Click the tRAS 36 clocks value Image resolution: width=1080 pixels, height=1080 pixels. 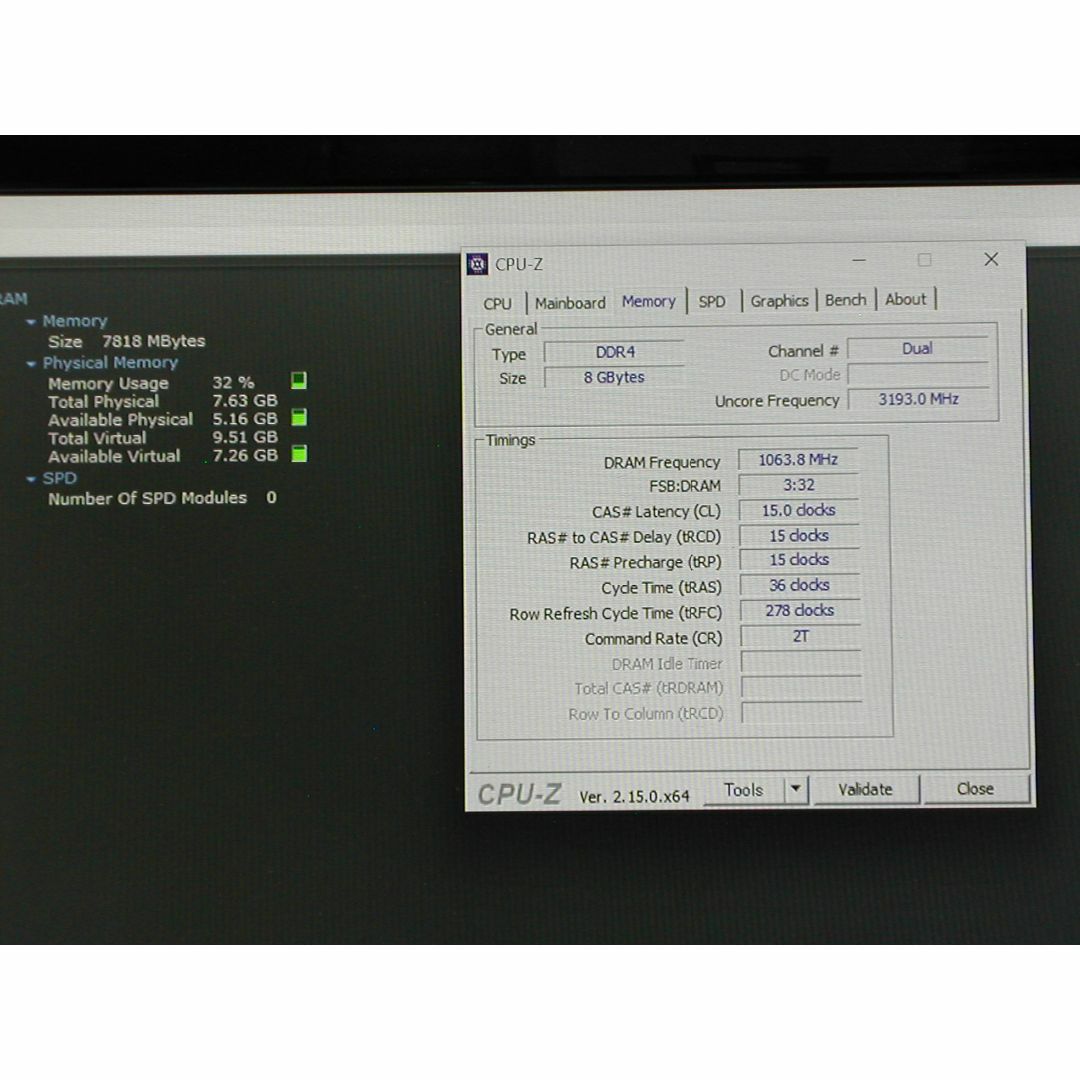[x=800, y=585]
